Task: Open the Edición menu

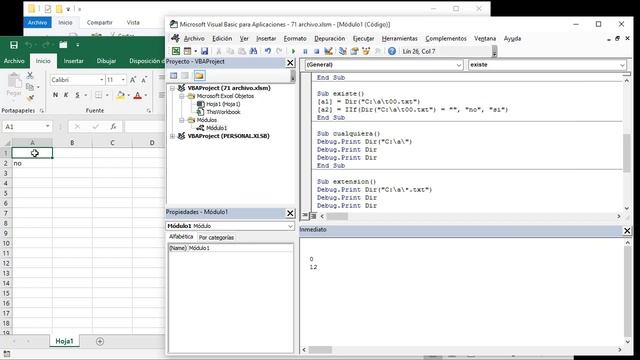Action: 222,38
